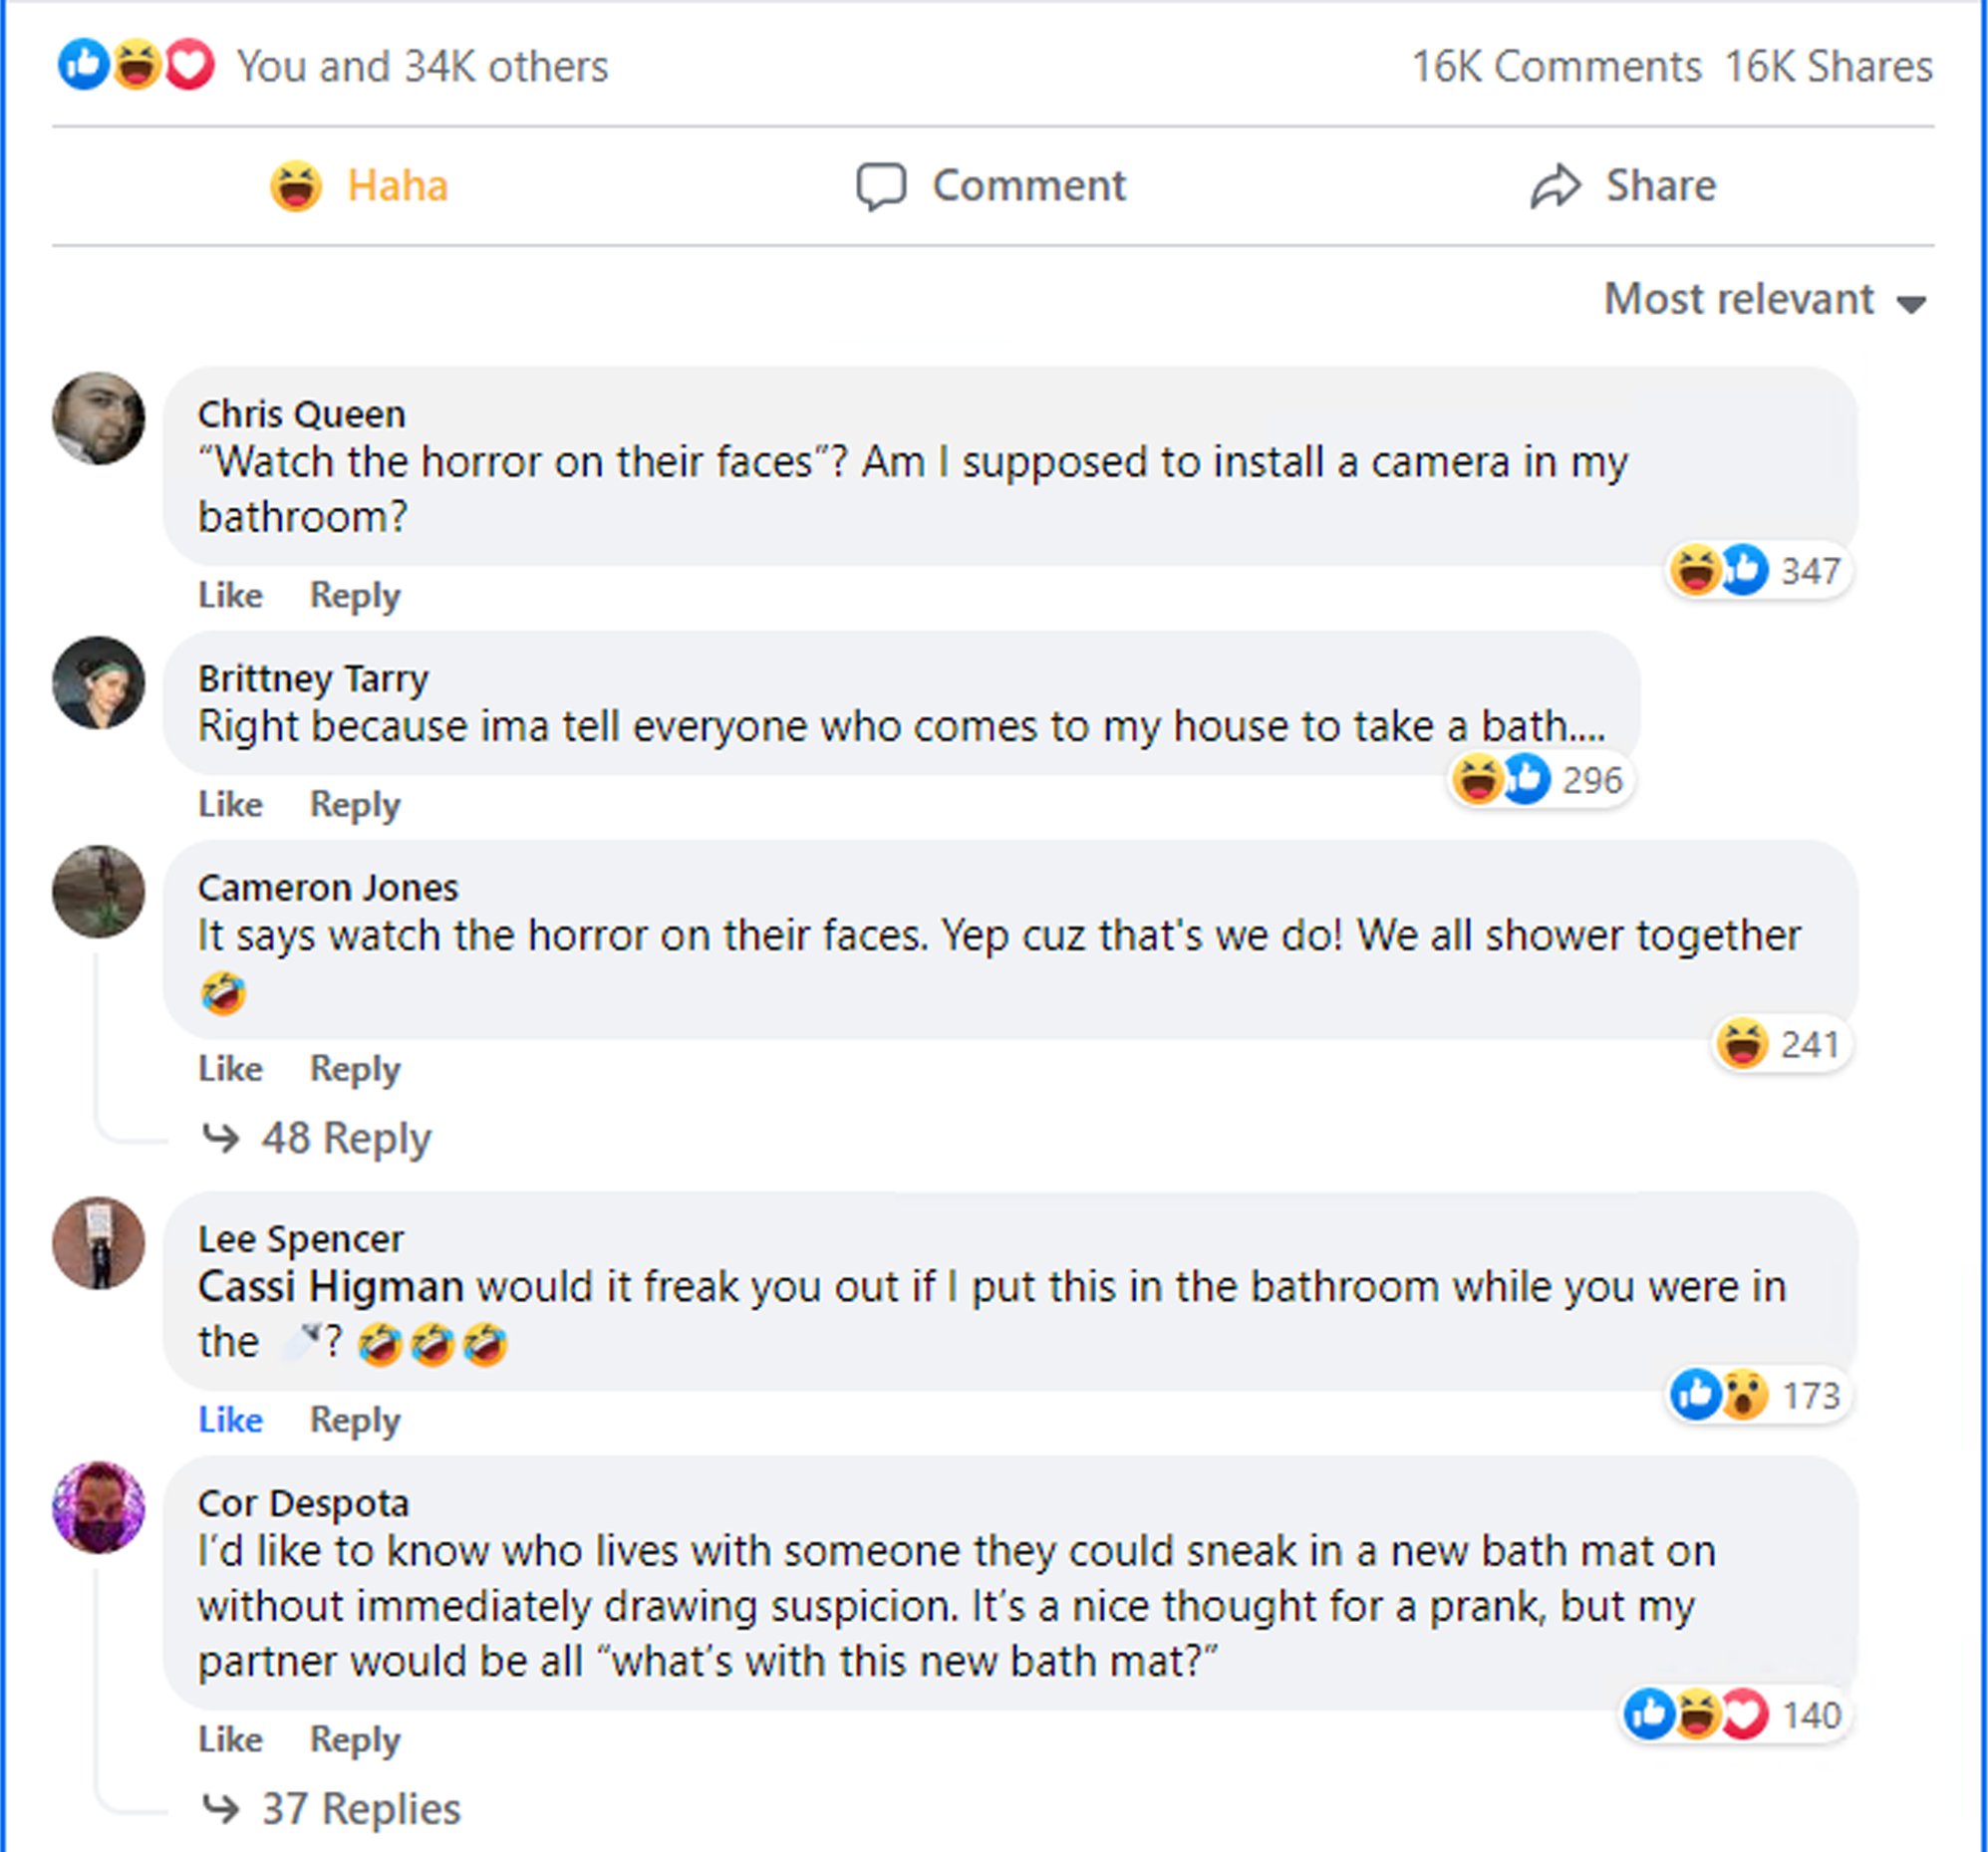
Task: Show the 173 reactions on Lee Spencer's comment
Action: [x=1758, y=1395]
